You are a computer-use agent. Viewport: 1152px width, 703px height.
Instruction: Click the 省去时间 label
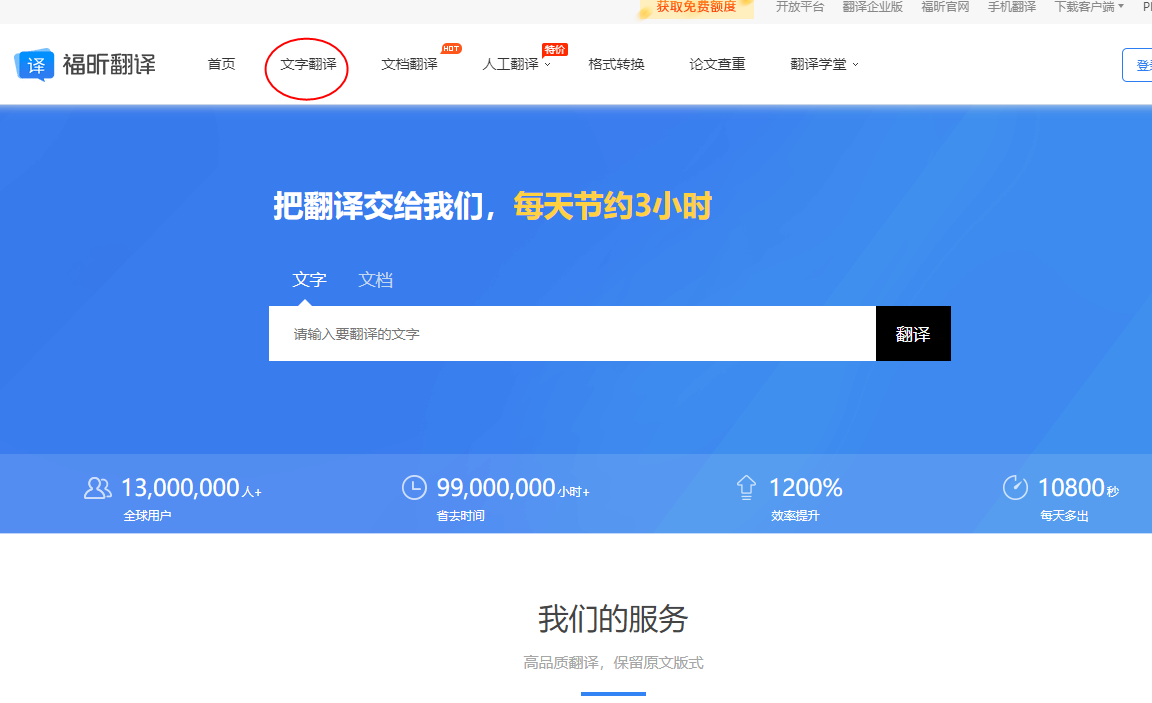tap(461, 516)
